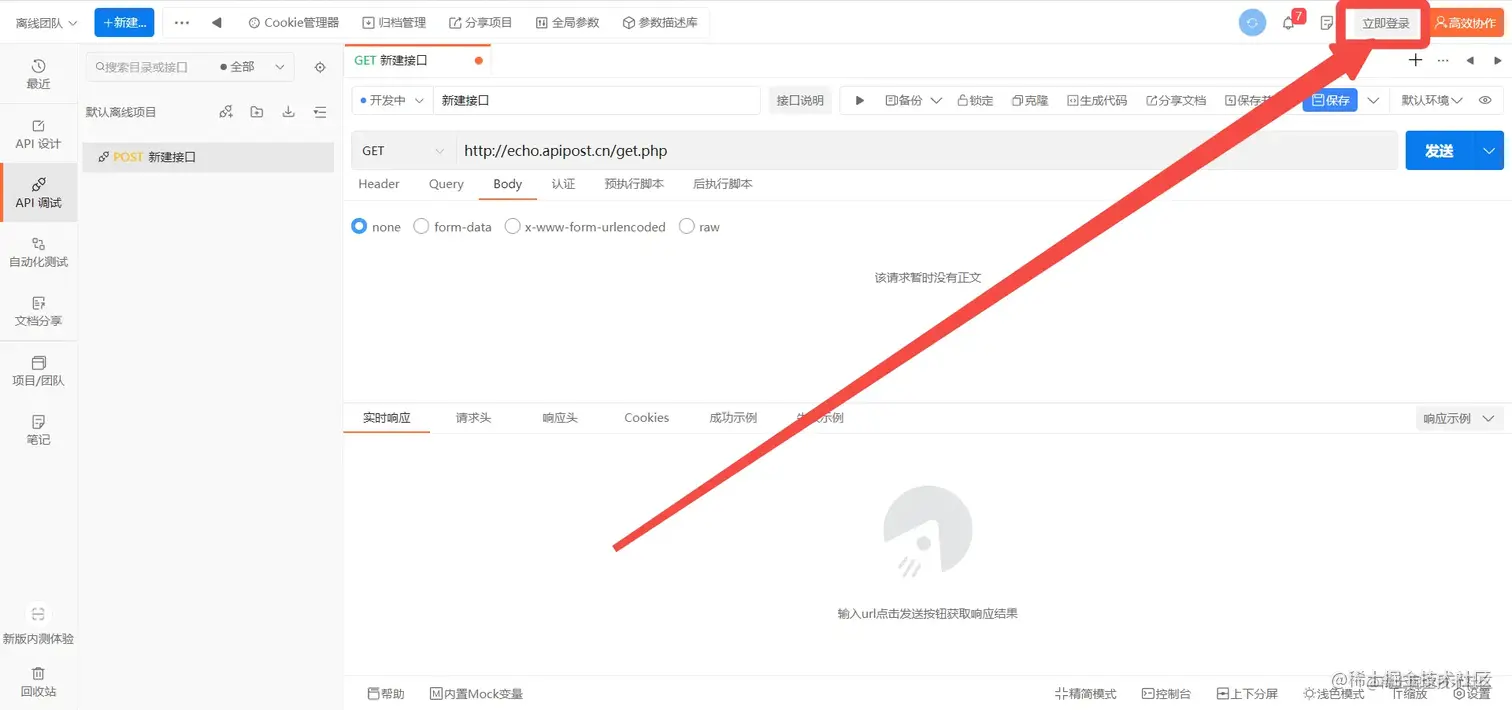Click the locate-current-interface target icon
The height and width of the screenshot is (710, 1512).
click(x=320, y=67)
